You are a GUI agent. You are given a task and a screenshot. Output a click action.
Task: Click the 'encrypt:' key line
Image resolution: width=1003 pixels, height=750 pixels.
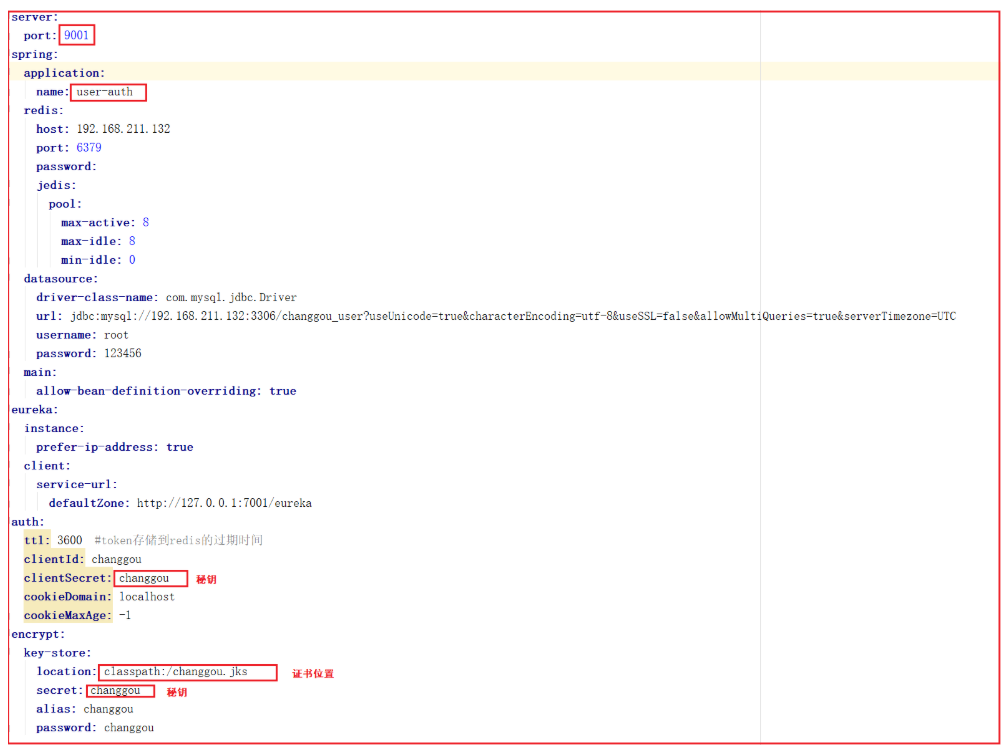coord(38,634)
